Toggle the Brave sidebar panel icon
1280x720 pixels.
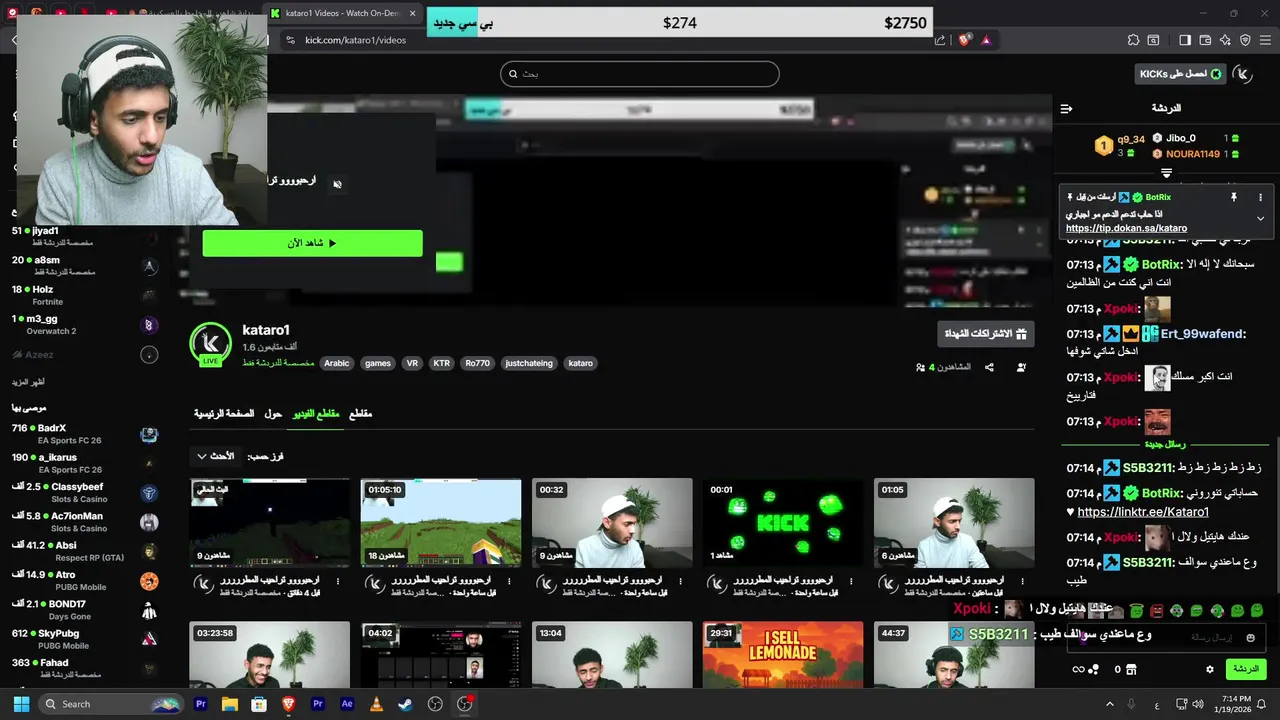click(1185, 40)
